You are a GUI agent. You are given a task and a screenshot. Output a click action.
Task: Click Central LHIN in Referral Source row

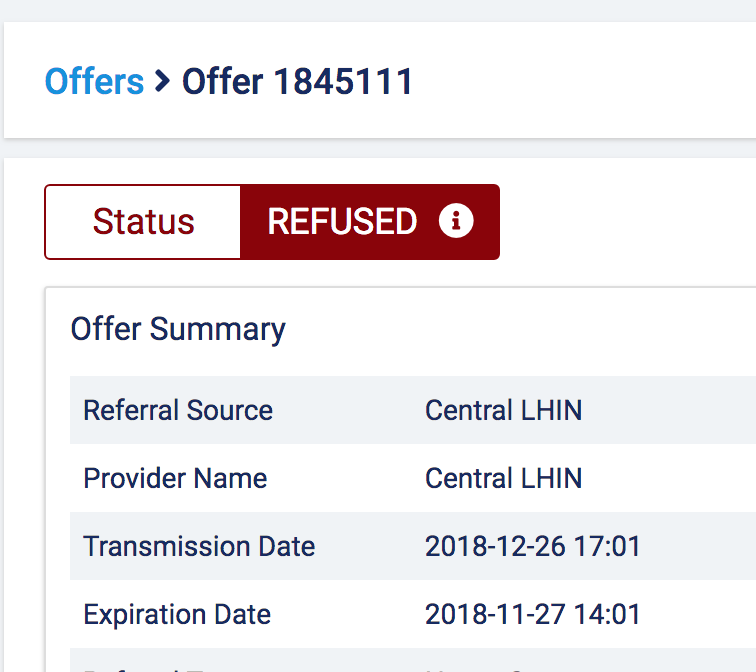[503, 410]
